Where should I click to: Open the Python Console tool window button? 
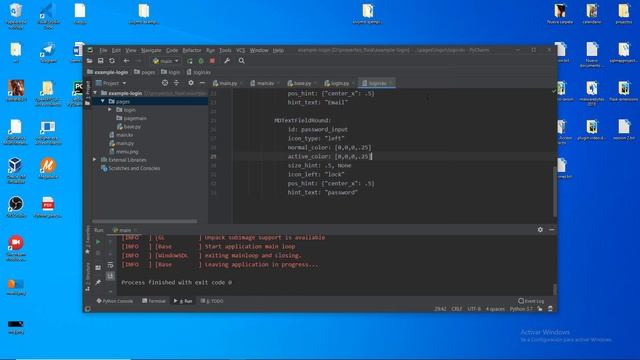115,301
